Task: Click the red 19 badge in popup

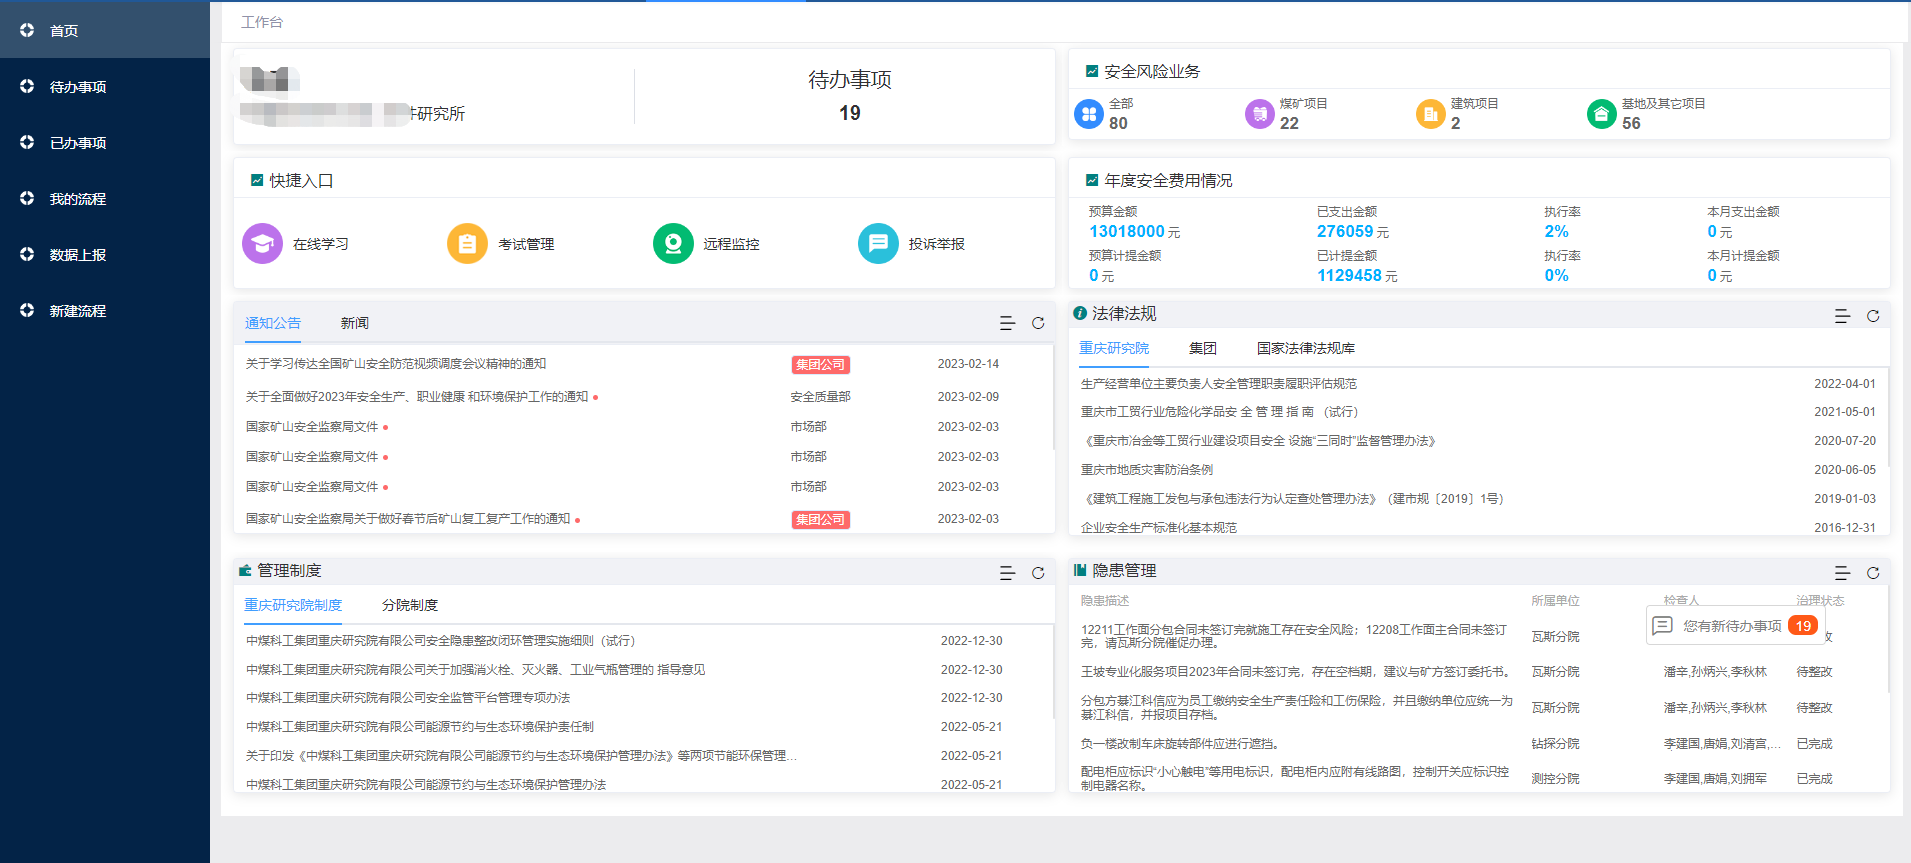Action: 1803,626
